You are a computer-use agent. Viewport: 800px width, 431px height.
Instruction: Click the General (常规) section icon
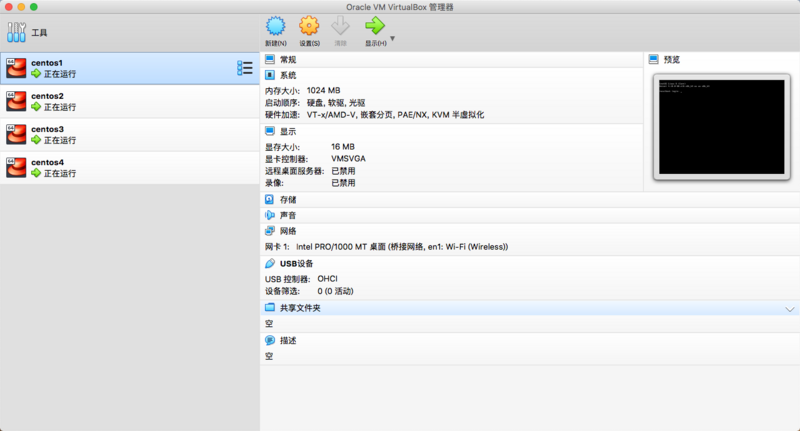point(270,60)
